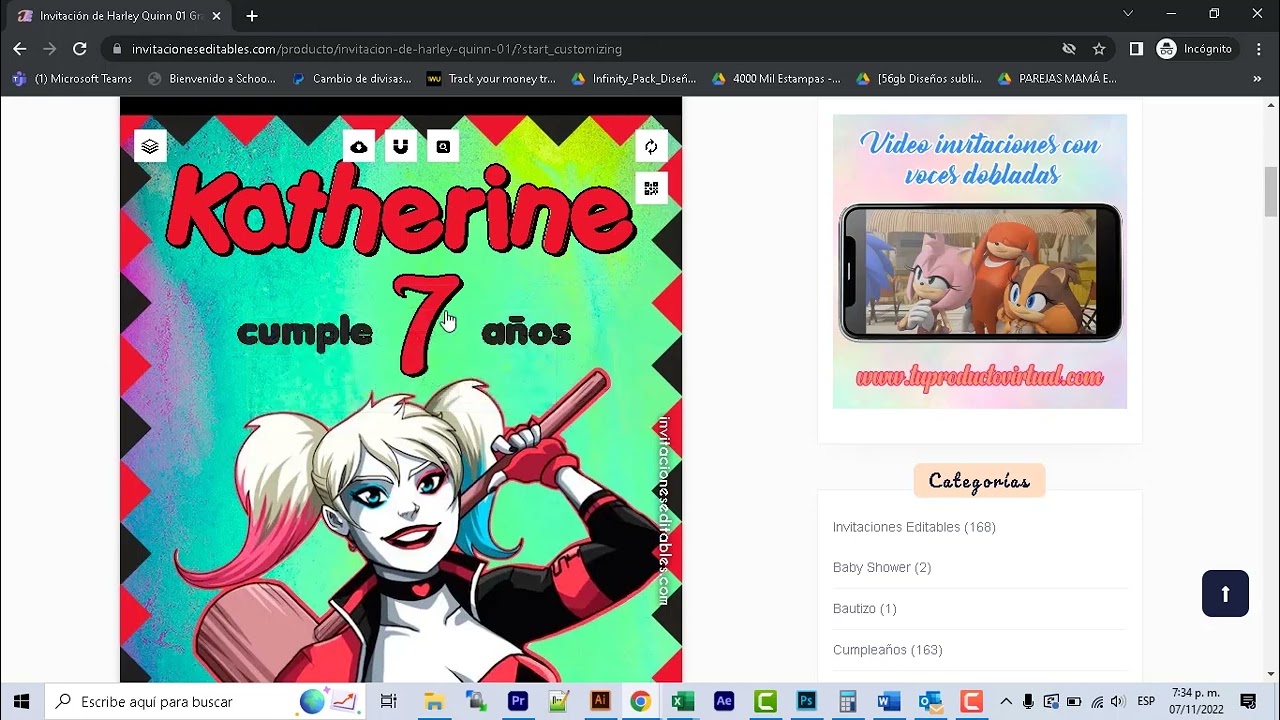
Task: Click the Windows search box
Action: click(205, 701)
